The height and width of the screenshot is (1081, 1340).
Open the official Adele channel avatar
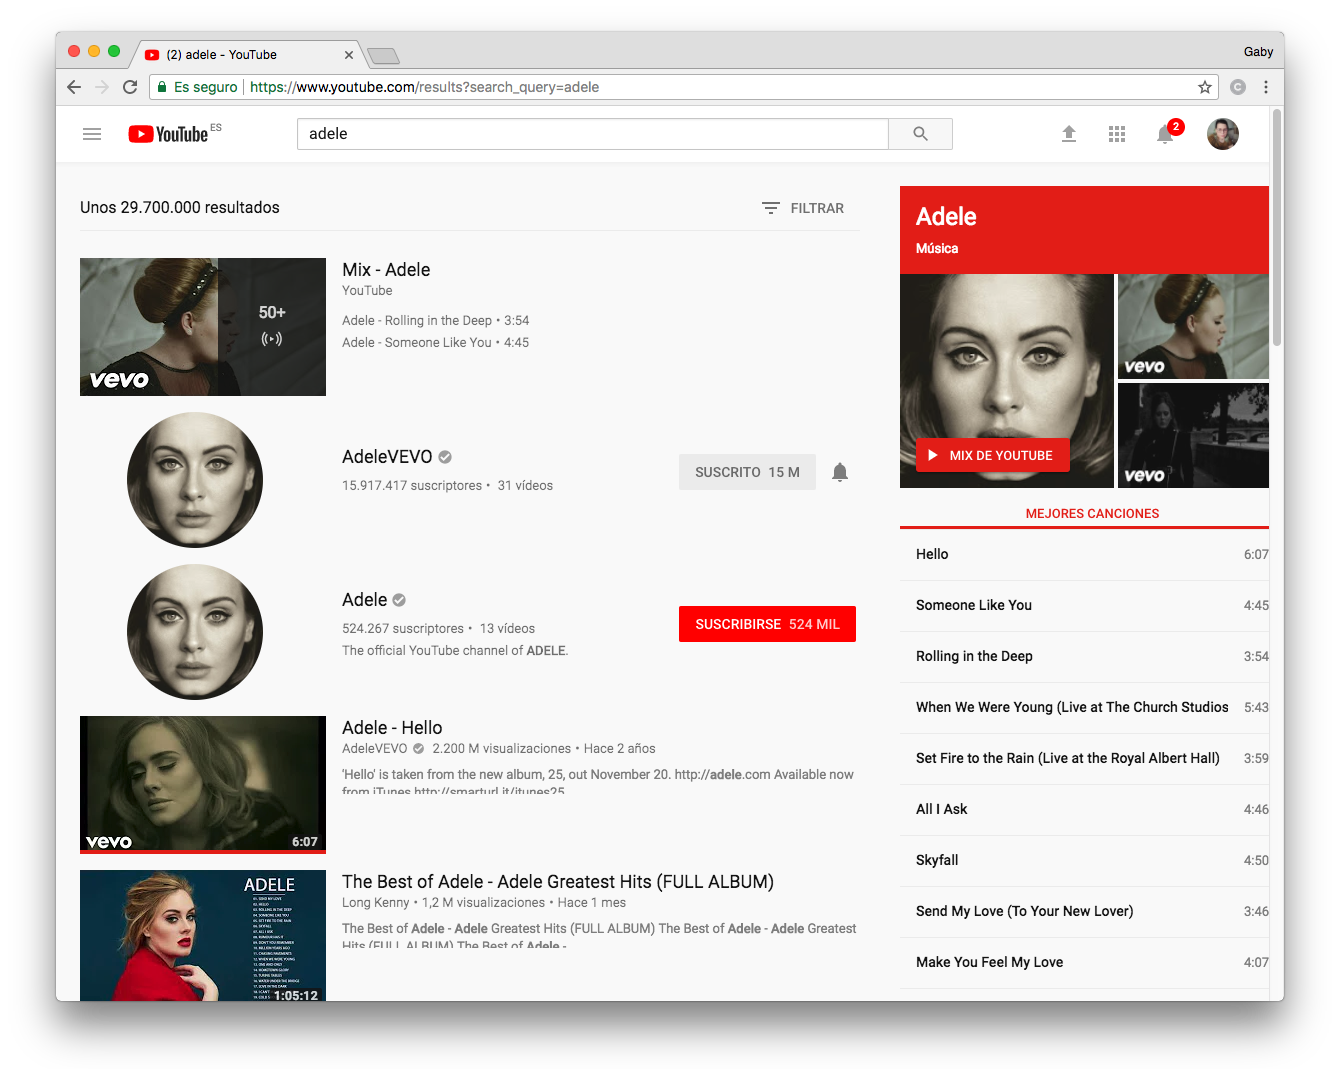[x=195, y=632]
